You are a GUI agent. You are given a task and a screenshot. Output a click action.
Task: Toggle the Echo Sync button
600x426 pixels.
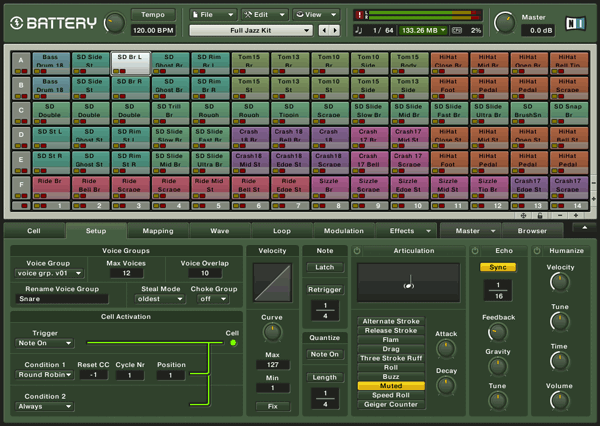(498, 267)
